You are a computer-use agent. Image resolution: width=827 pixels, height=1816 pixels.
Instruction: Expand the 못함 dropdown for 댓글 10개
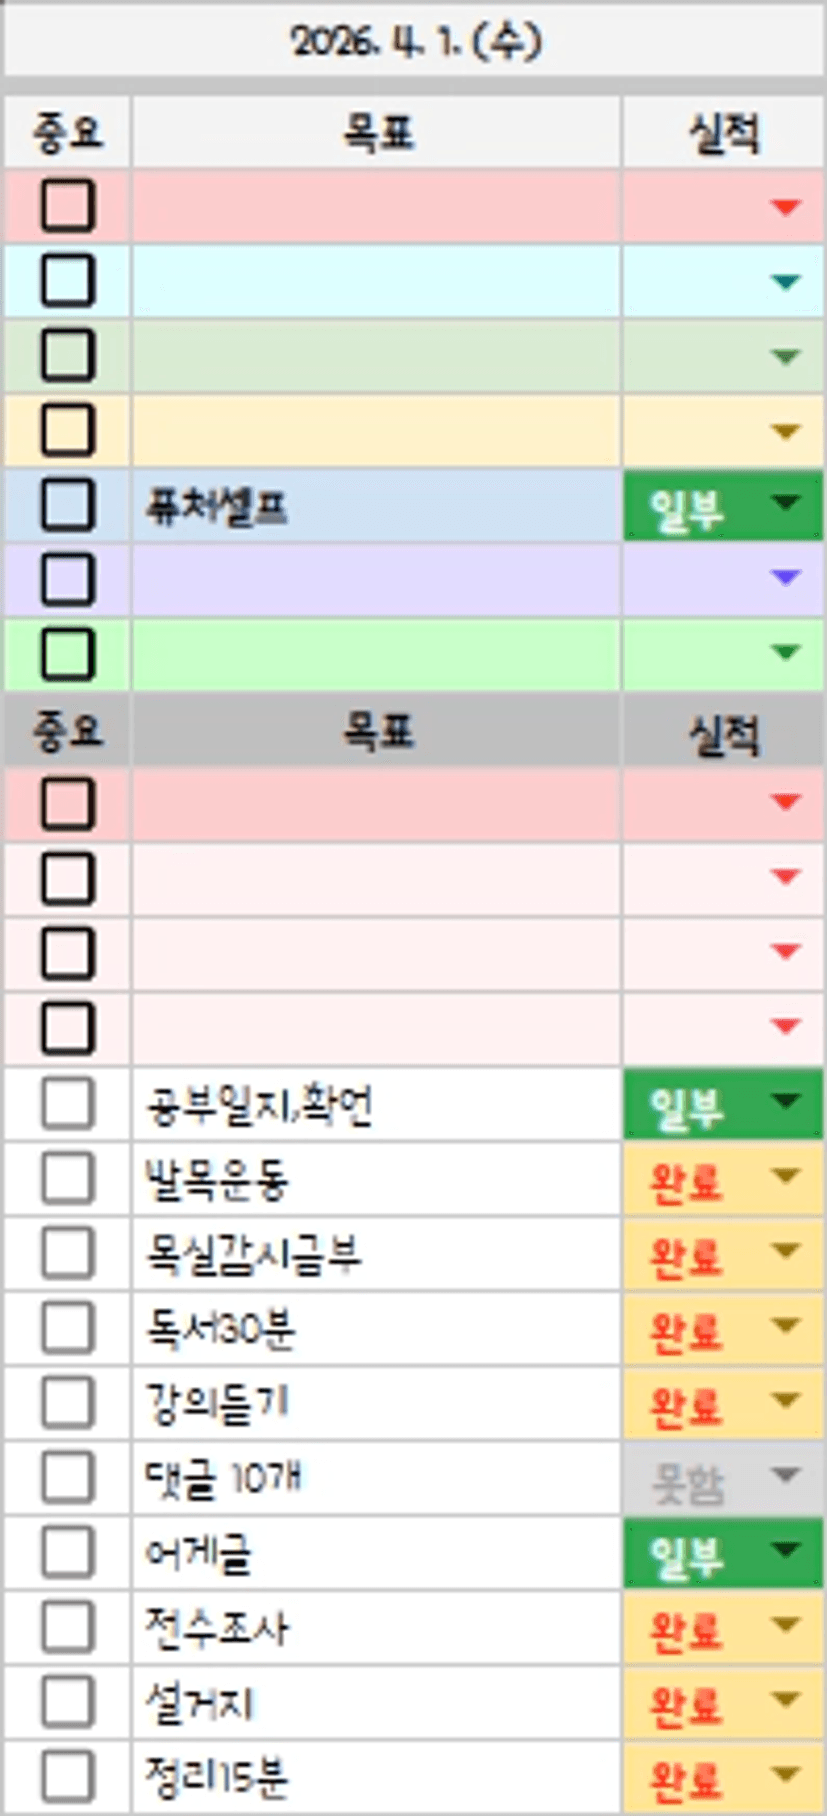pyautogui.click(x=786, y=1475)
